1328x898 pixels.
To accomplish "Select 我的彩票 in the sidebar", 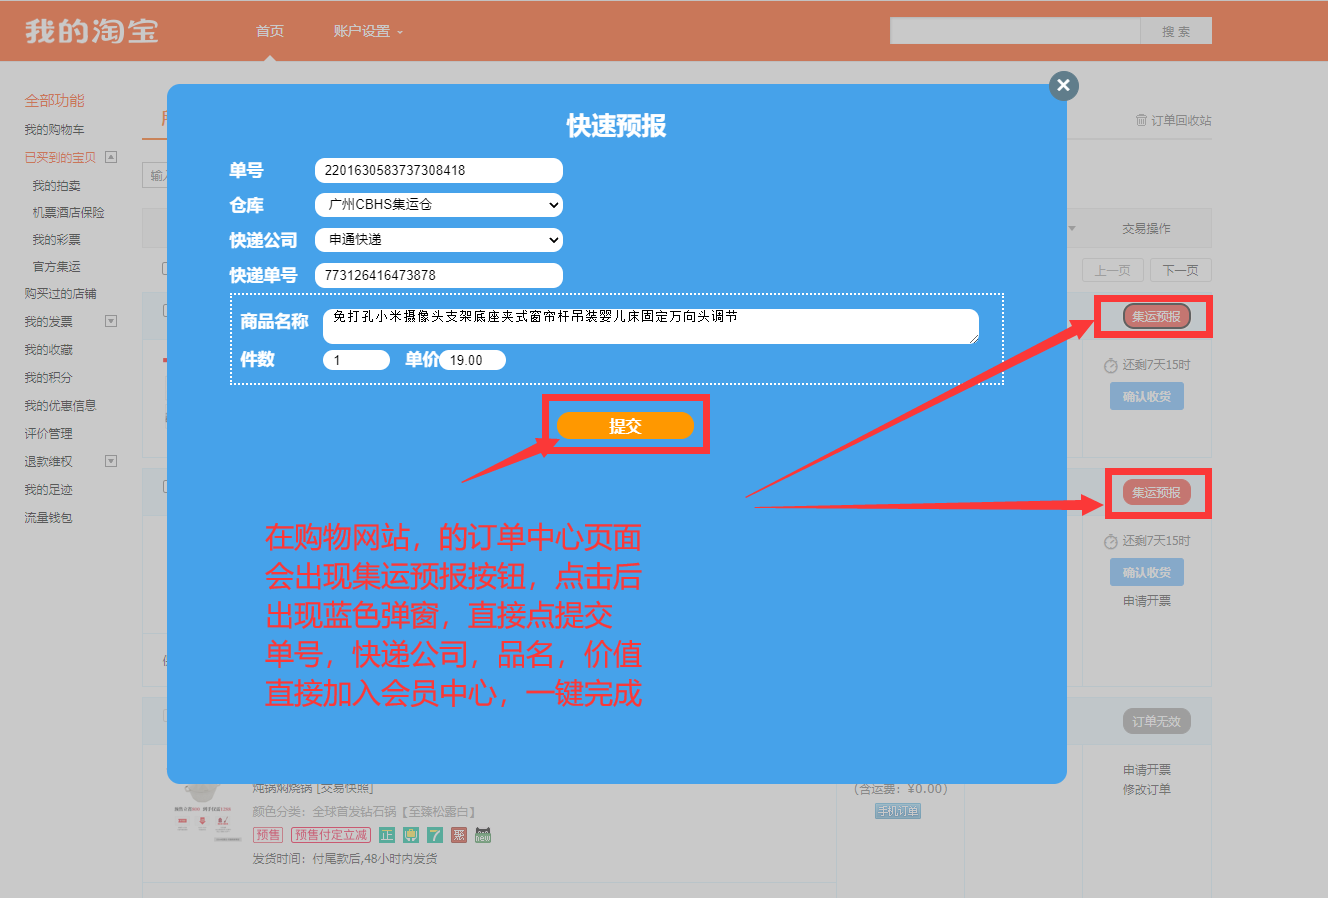I will 57,240.
